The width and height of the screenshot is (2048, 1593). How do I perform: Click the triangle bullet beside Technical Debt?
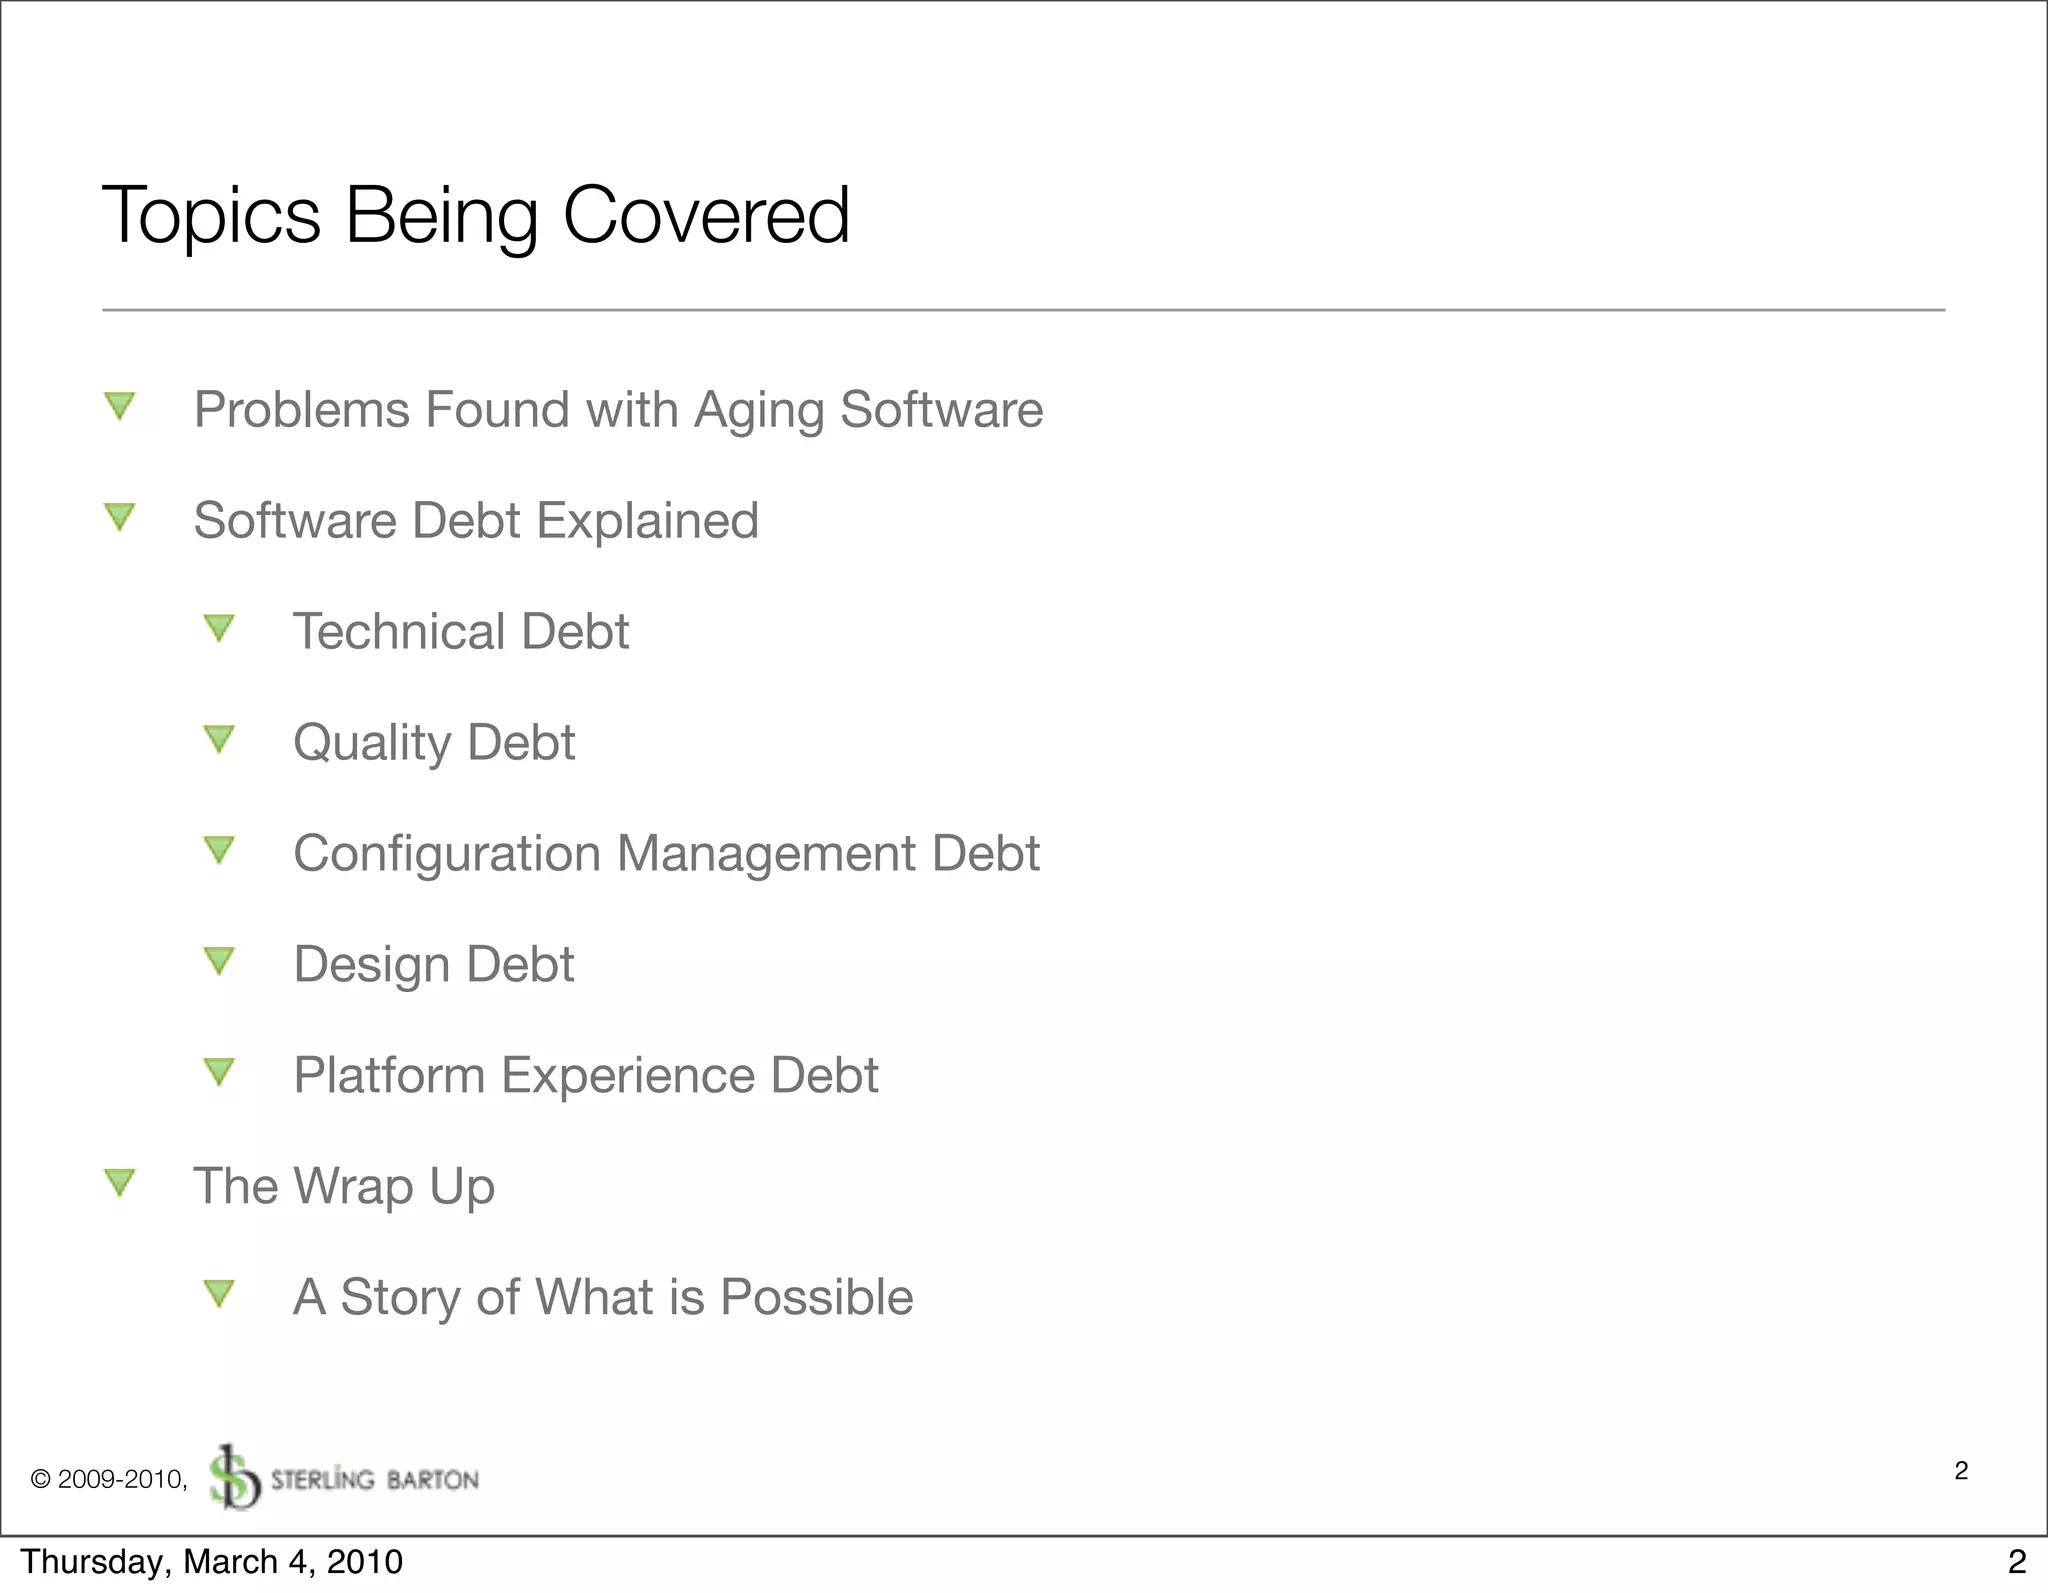[x=219, y=628]
